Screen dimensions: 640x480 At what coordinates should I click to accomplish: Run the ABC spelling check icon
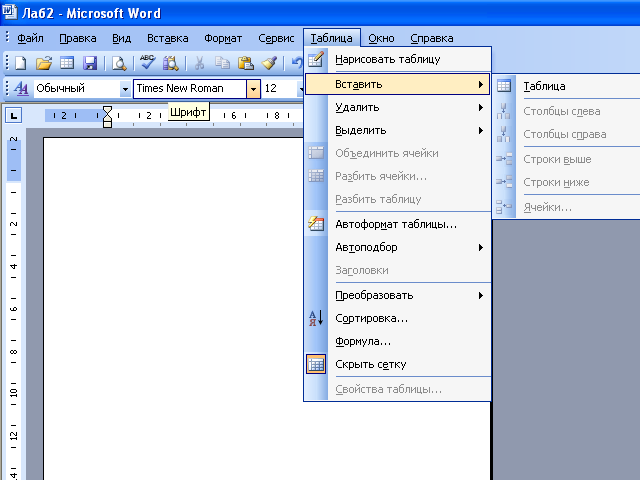click(147, 62)
